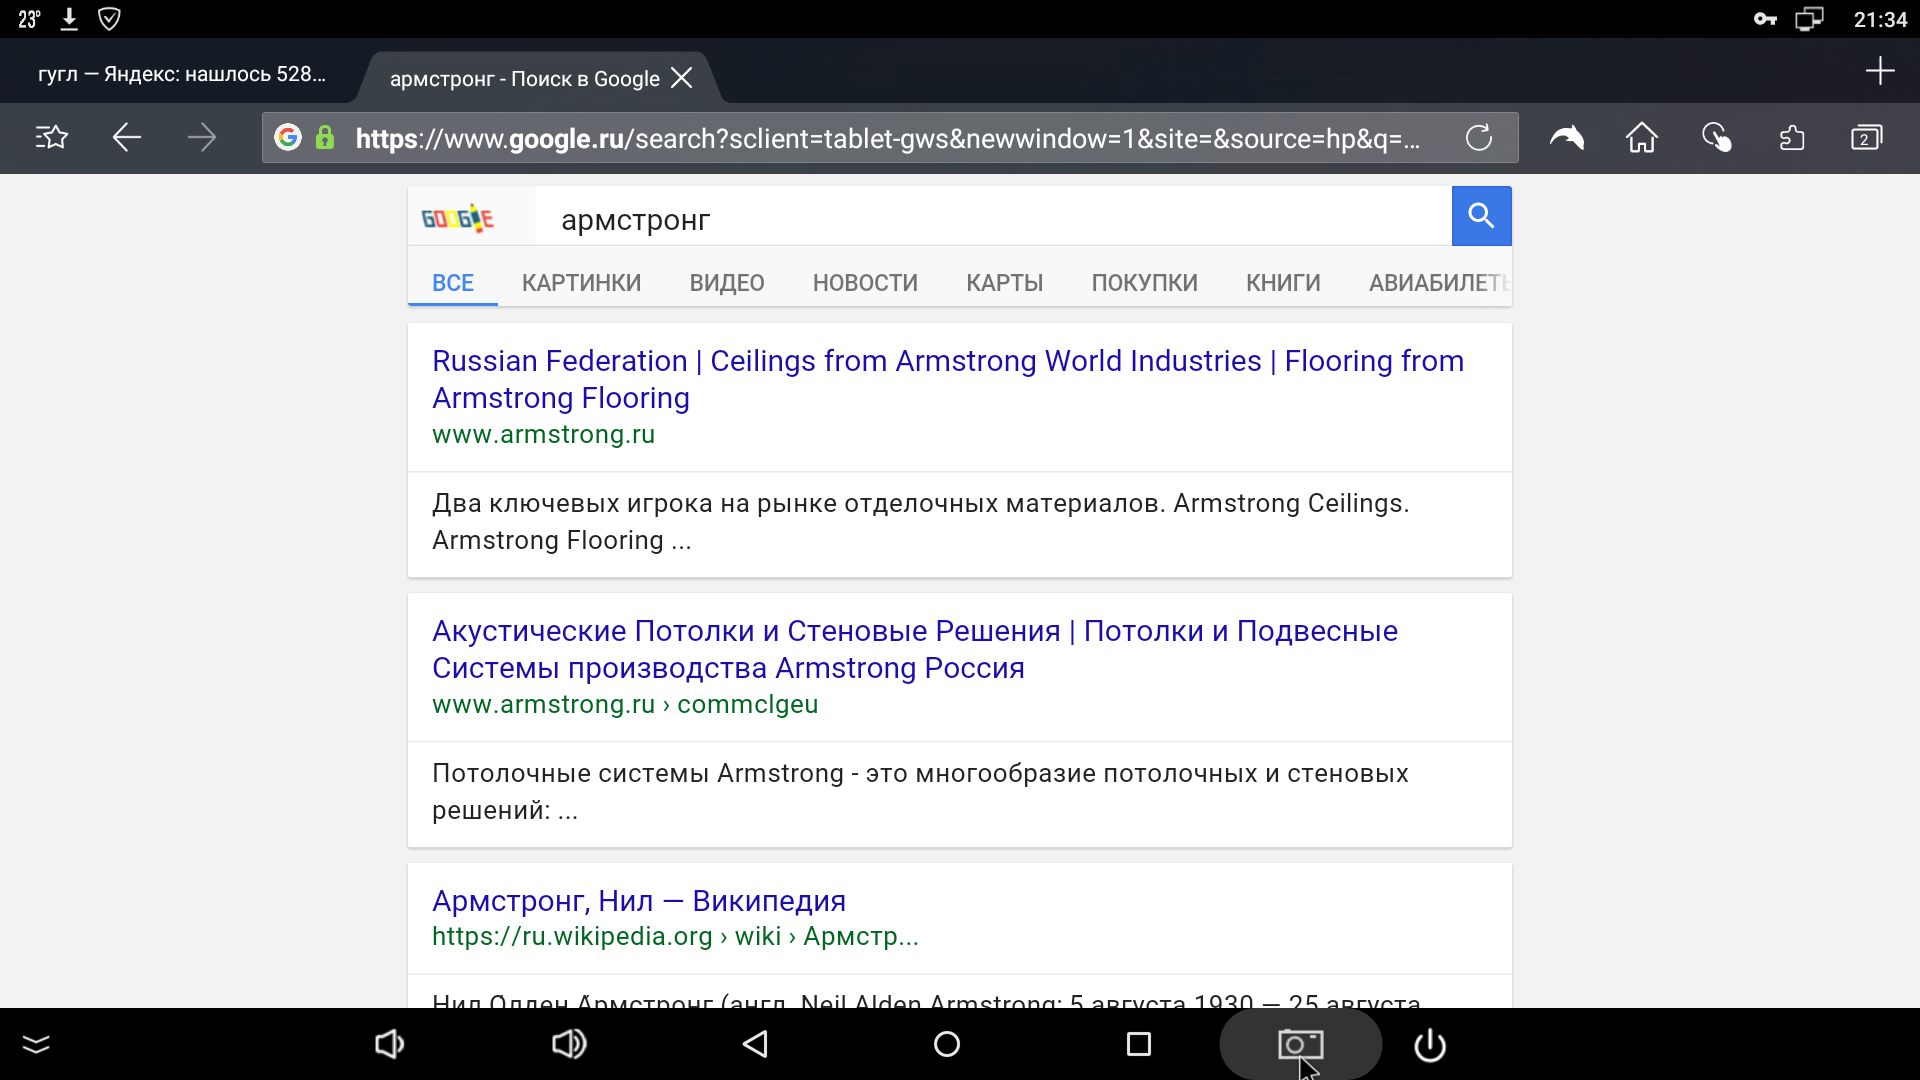The height and width of the screenshot is (1080, 1920).
Task: Go back using the back arrow
Action: pyautogui.click(x=126, y=137)
